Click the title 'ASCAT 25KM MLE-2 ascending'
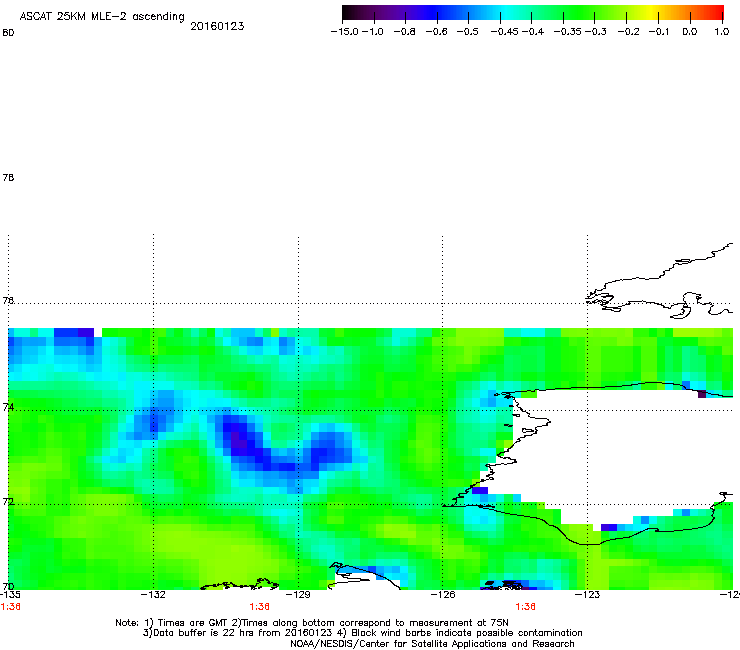This screenshot has width=740, height=650. click(102, 16)
